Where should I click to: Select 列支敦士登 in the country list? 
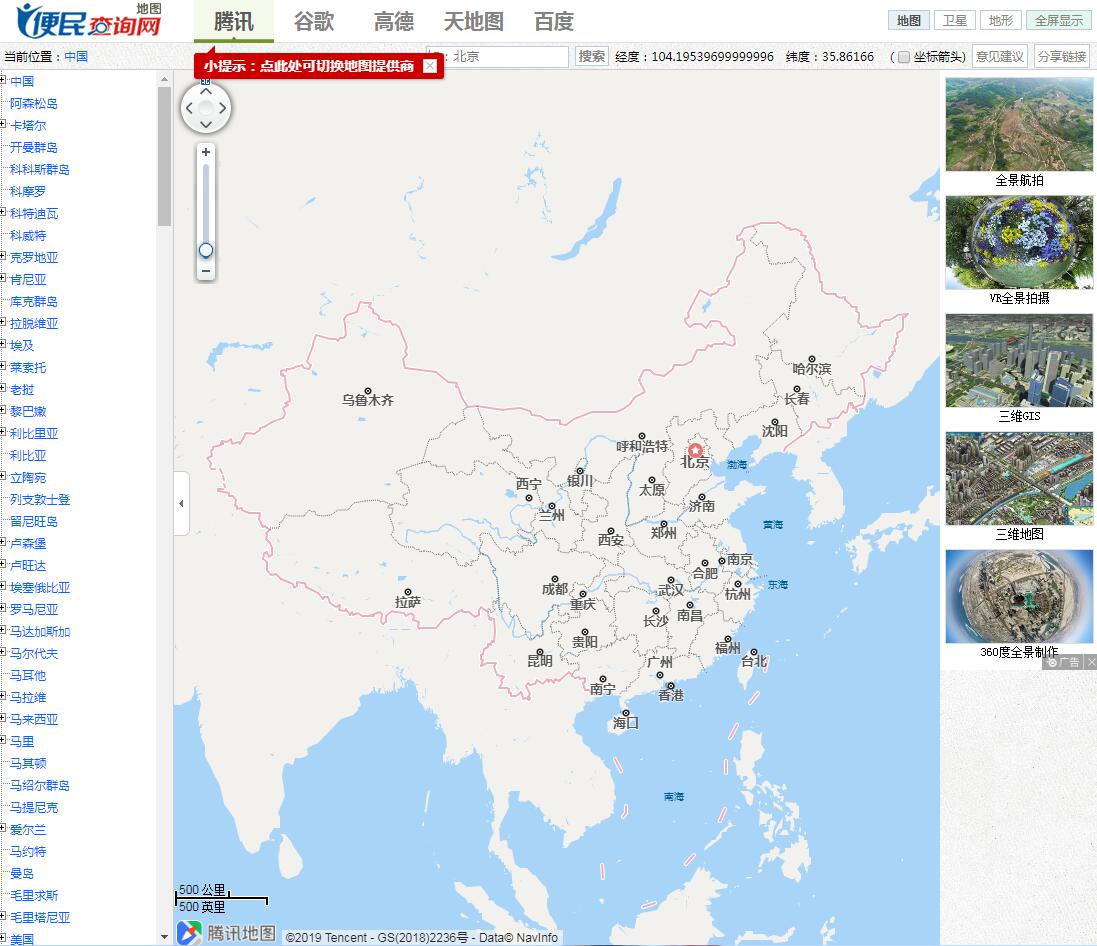(40, 500)
